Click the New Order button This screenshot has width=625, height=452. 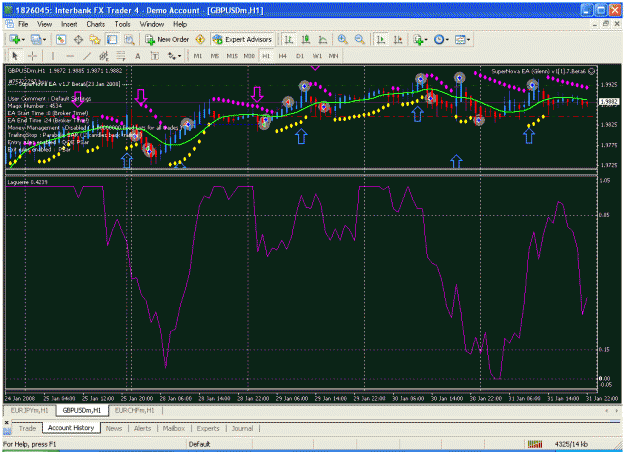point(167,39)
